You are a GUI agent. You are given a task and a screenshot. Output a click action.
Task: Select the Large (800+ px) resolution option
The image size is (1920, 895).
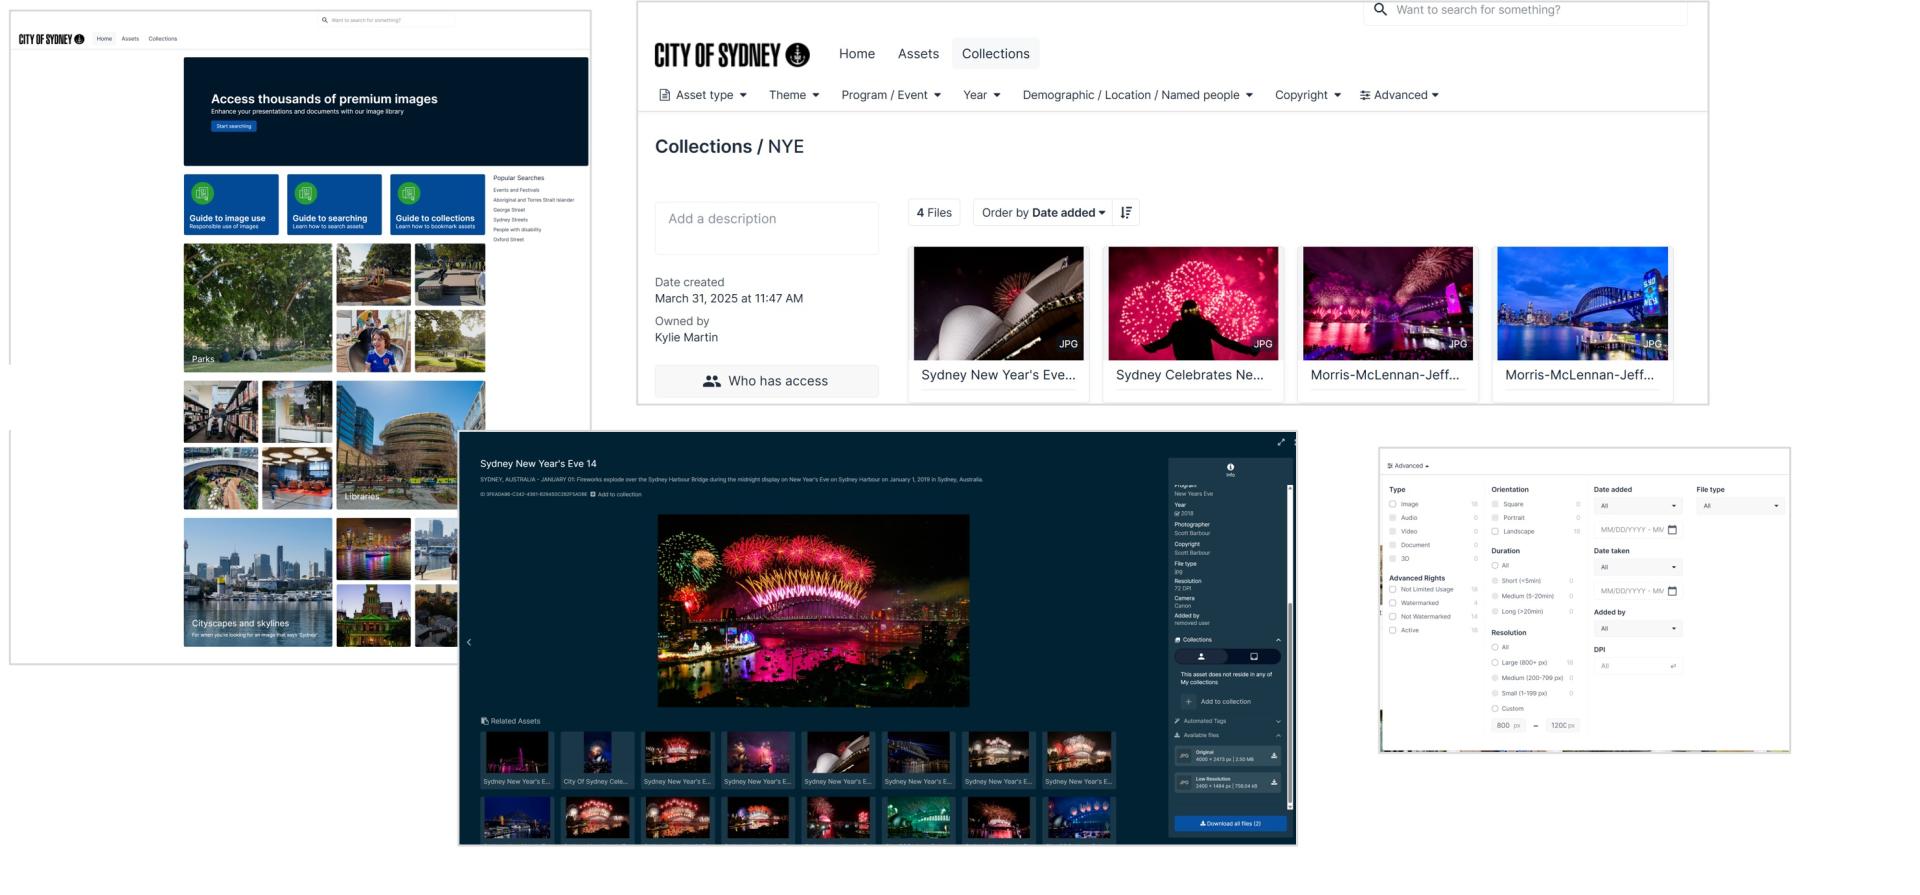1495,663
